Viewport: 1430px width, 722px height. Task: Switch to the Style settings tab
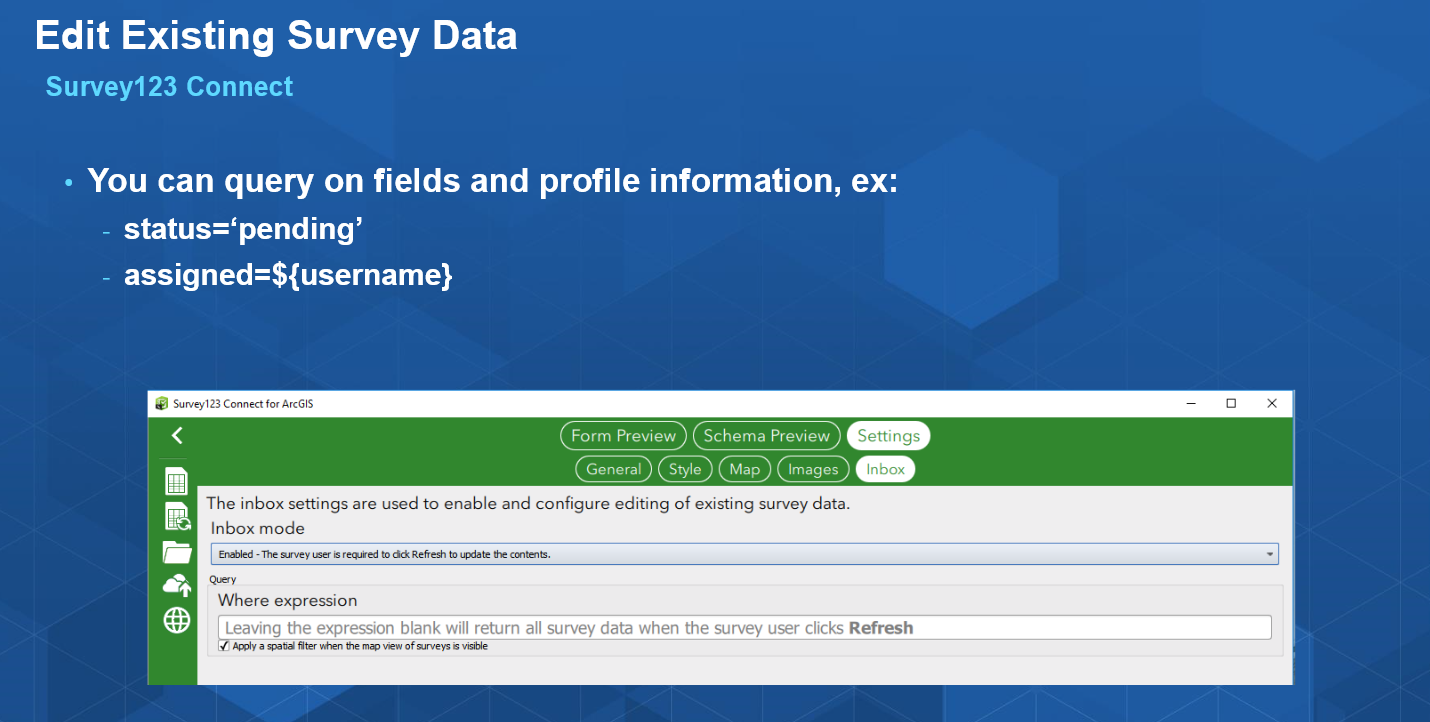tap(685, 469)
